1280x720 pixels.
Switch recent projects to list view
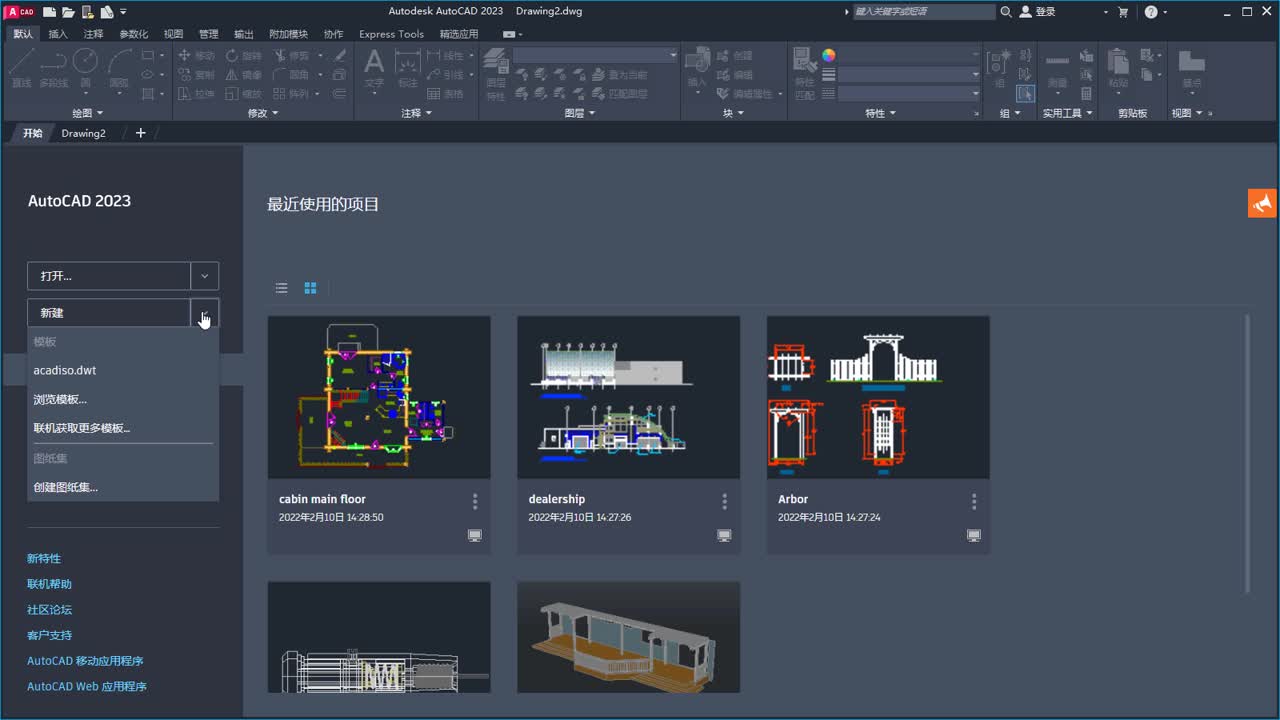click(282, 288)
